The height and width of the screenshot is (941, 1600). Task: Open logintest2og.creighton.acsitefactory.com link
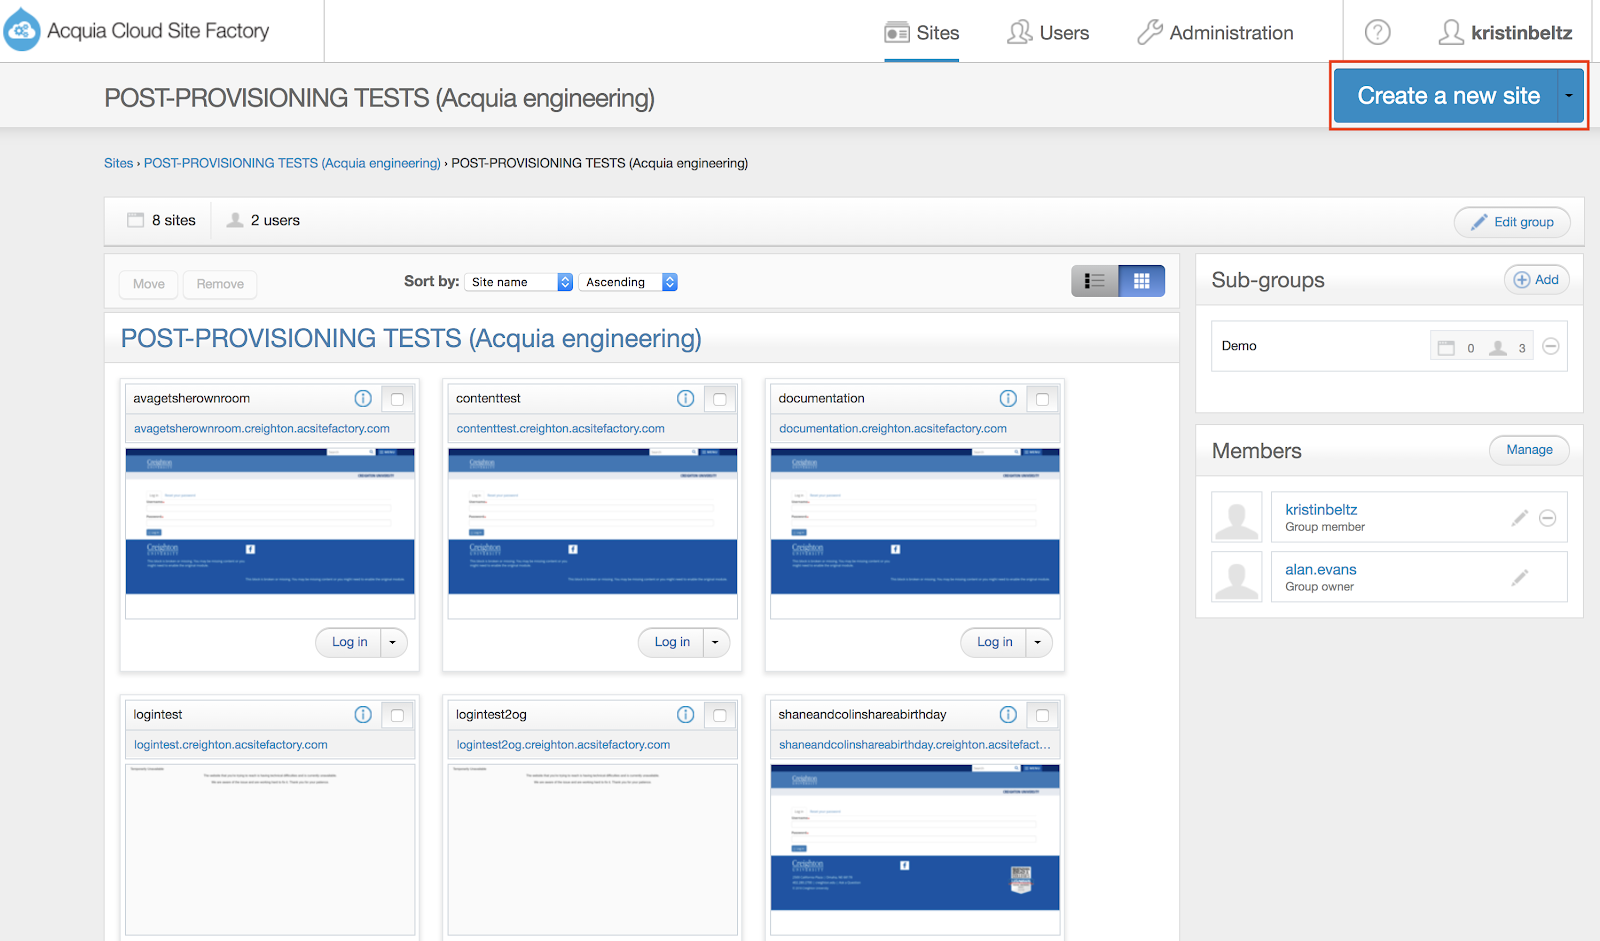(564, 744)
